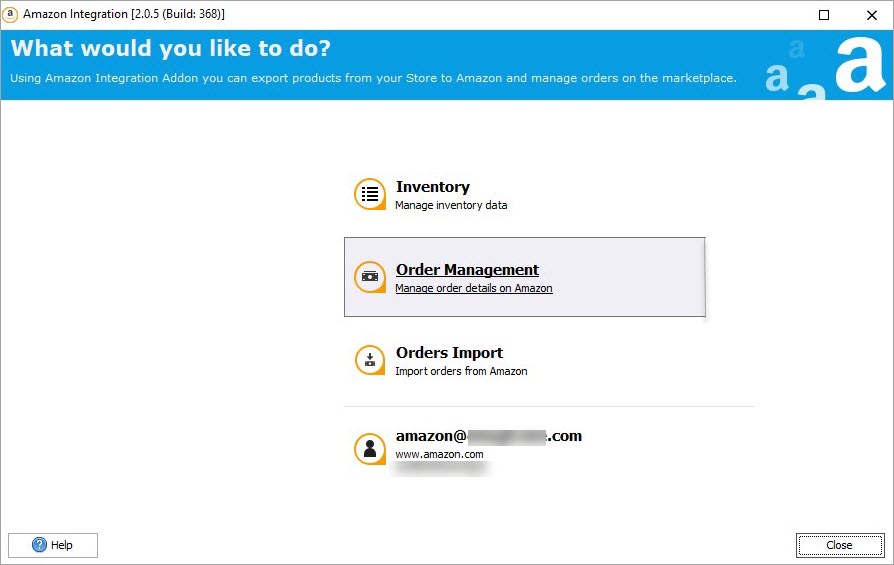Click the blue question mark Help icon
The image size is (894, 565).
coord(39,545)
